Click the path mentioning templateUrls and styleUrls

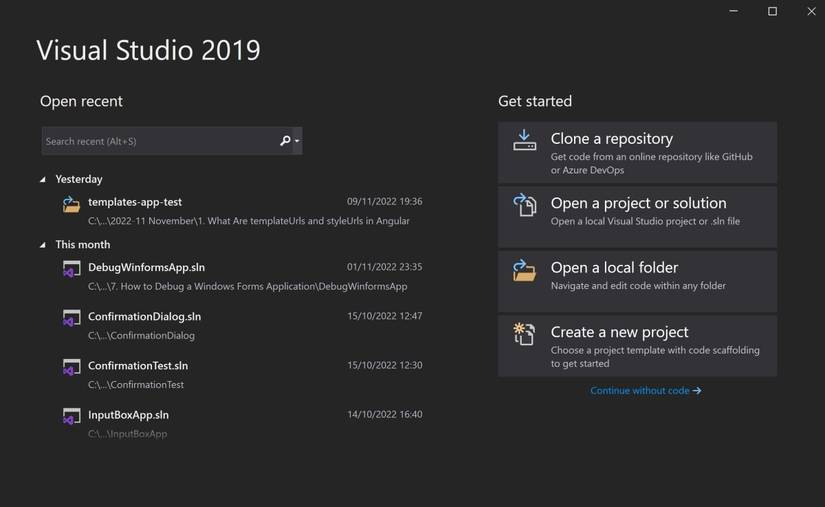(249, 221)
